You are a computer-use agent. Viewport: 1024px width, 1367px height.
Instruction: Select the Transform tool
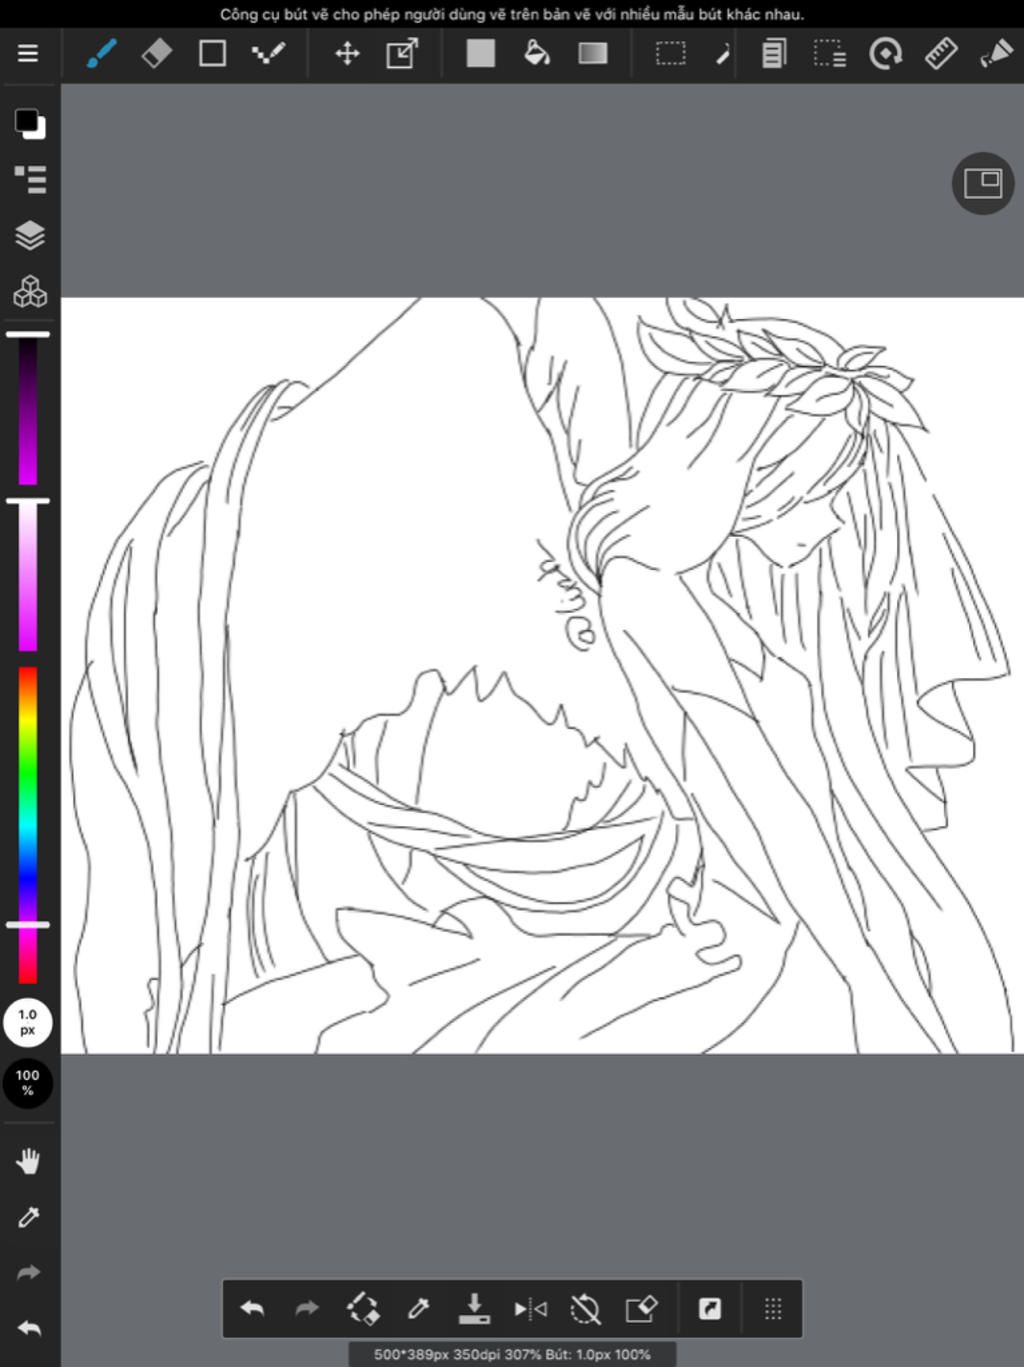(402, 53)
